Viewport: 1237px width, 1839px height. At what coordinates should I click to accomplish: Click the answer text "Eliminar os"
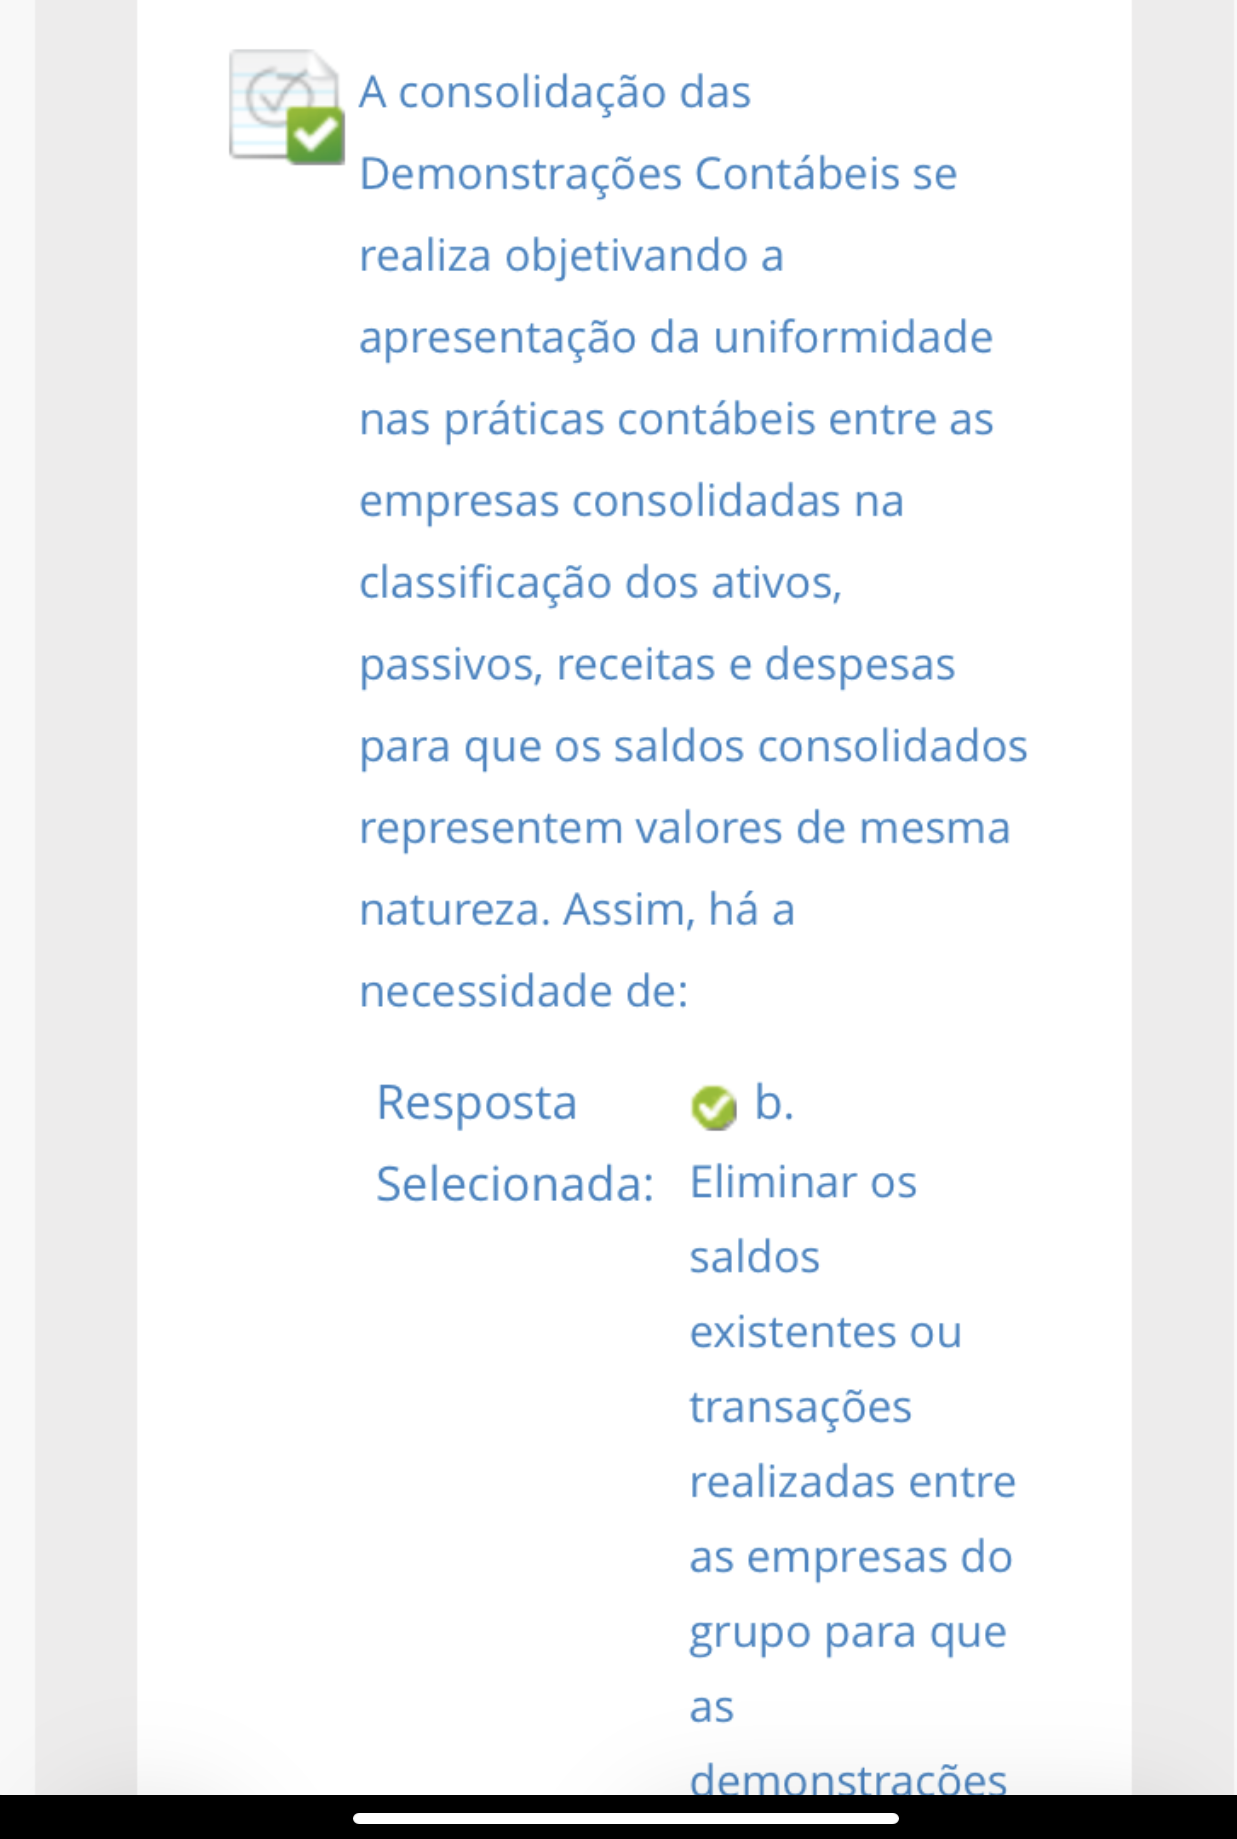coord(803,1183)
